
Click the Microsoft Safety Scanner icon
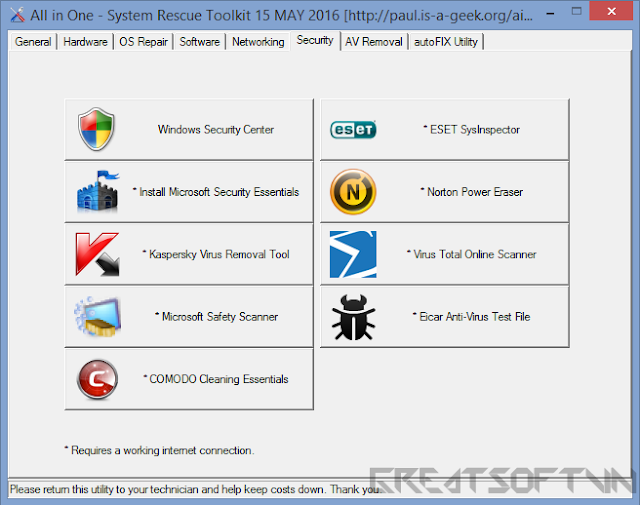(x=97, y=317)
